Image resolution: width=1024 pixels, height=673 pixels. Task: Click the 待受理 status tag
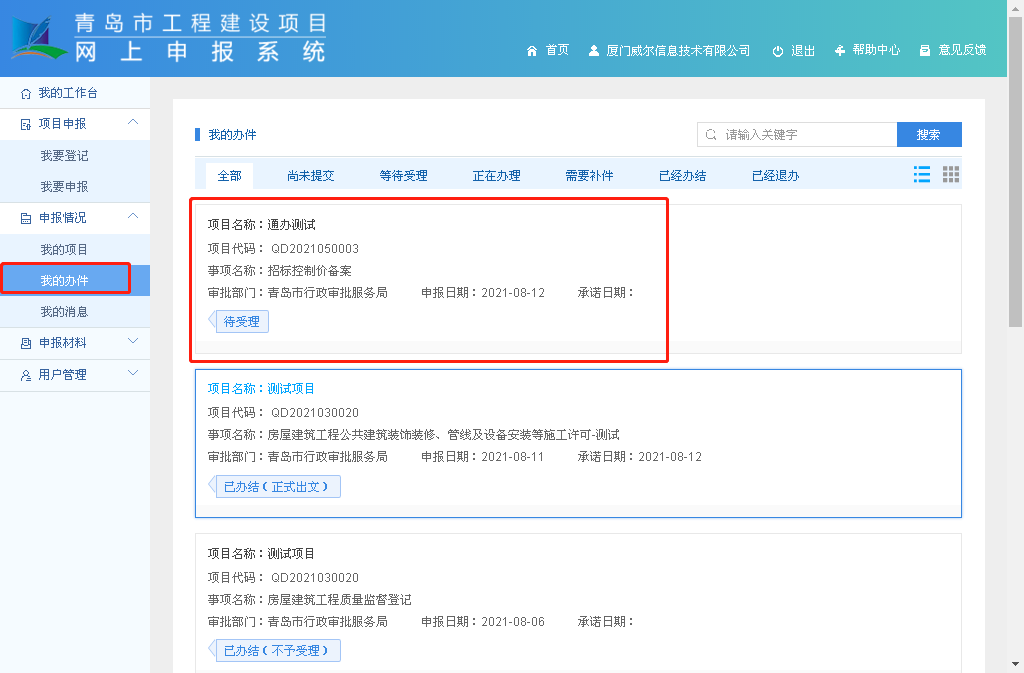point(241,322)
